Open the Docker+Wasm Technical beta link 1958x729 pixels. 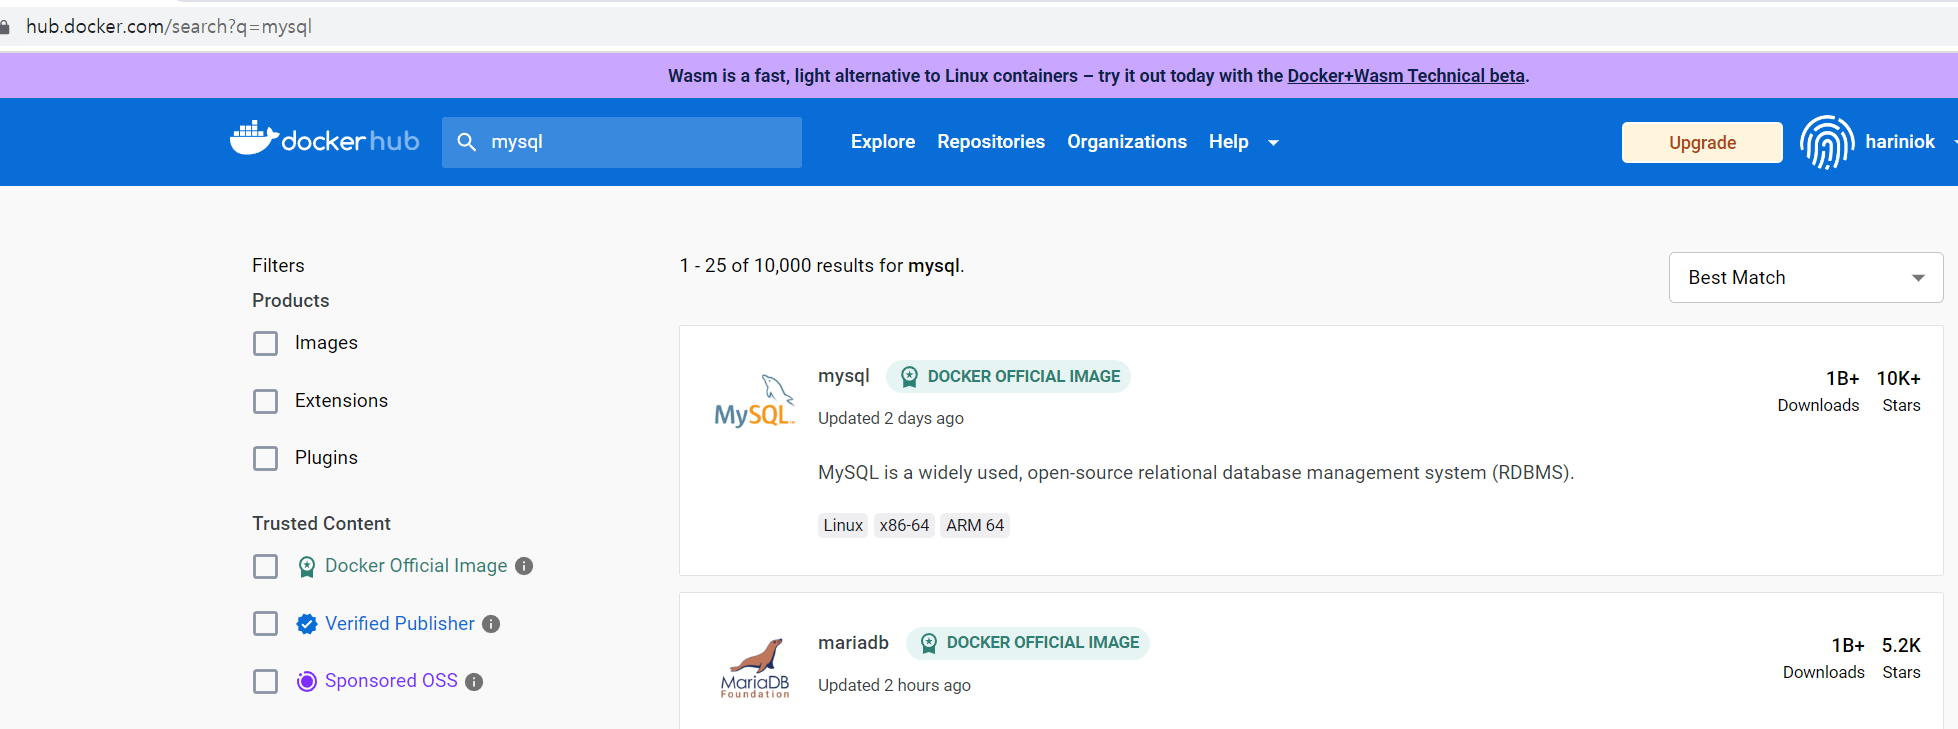pyautogui.click(x=1406, y=76)
